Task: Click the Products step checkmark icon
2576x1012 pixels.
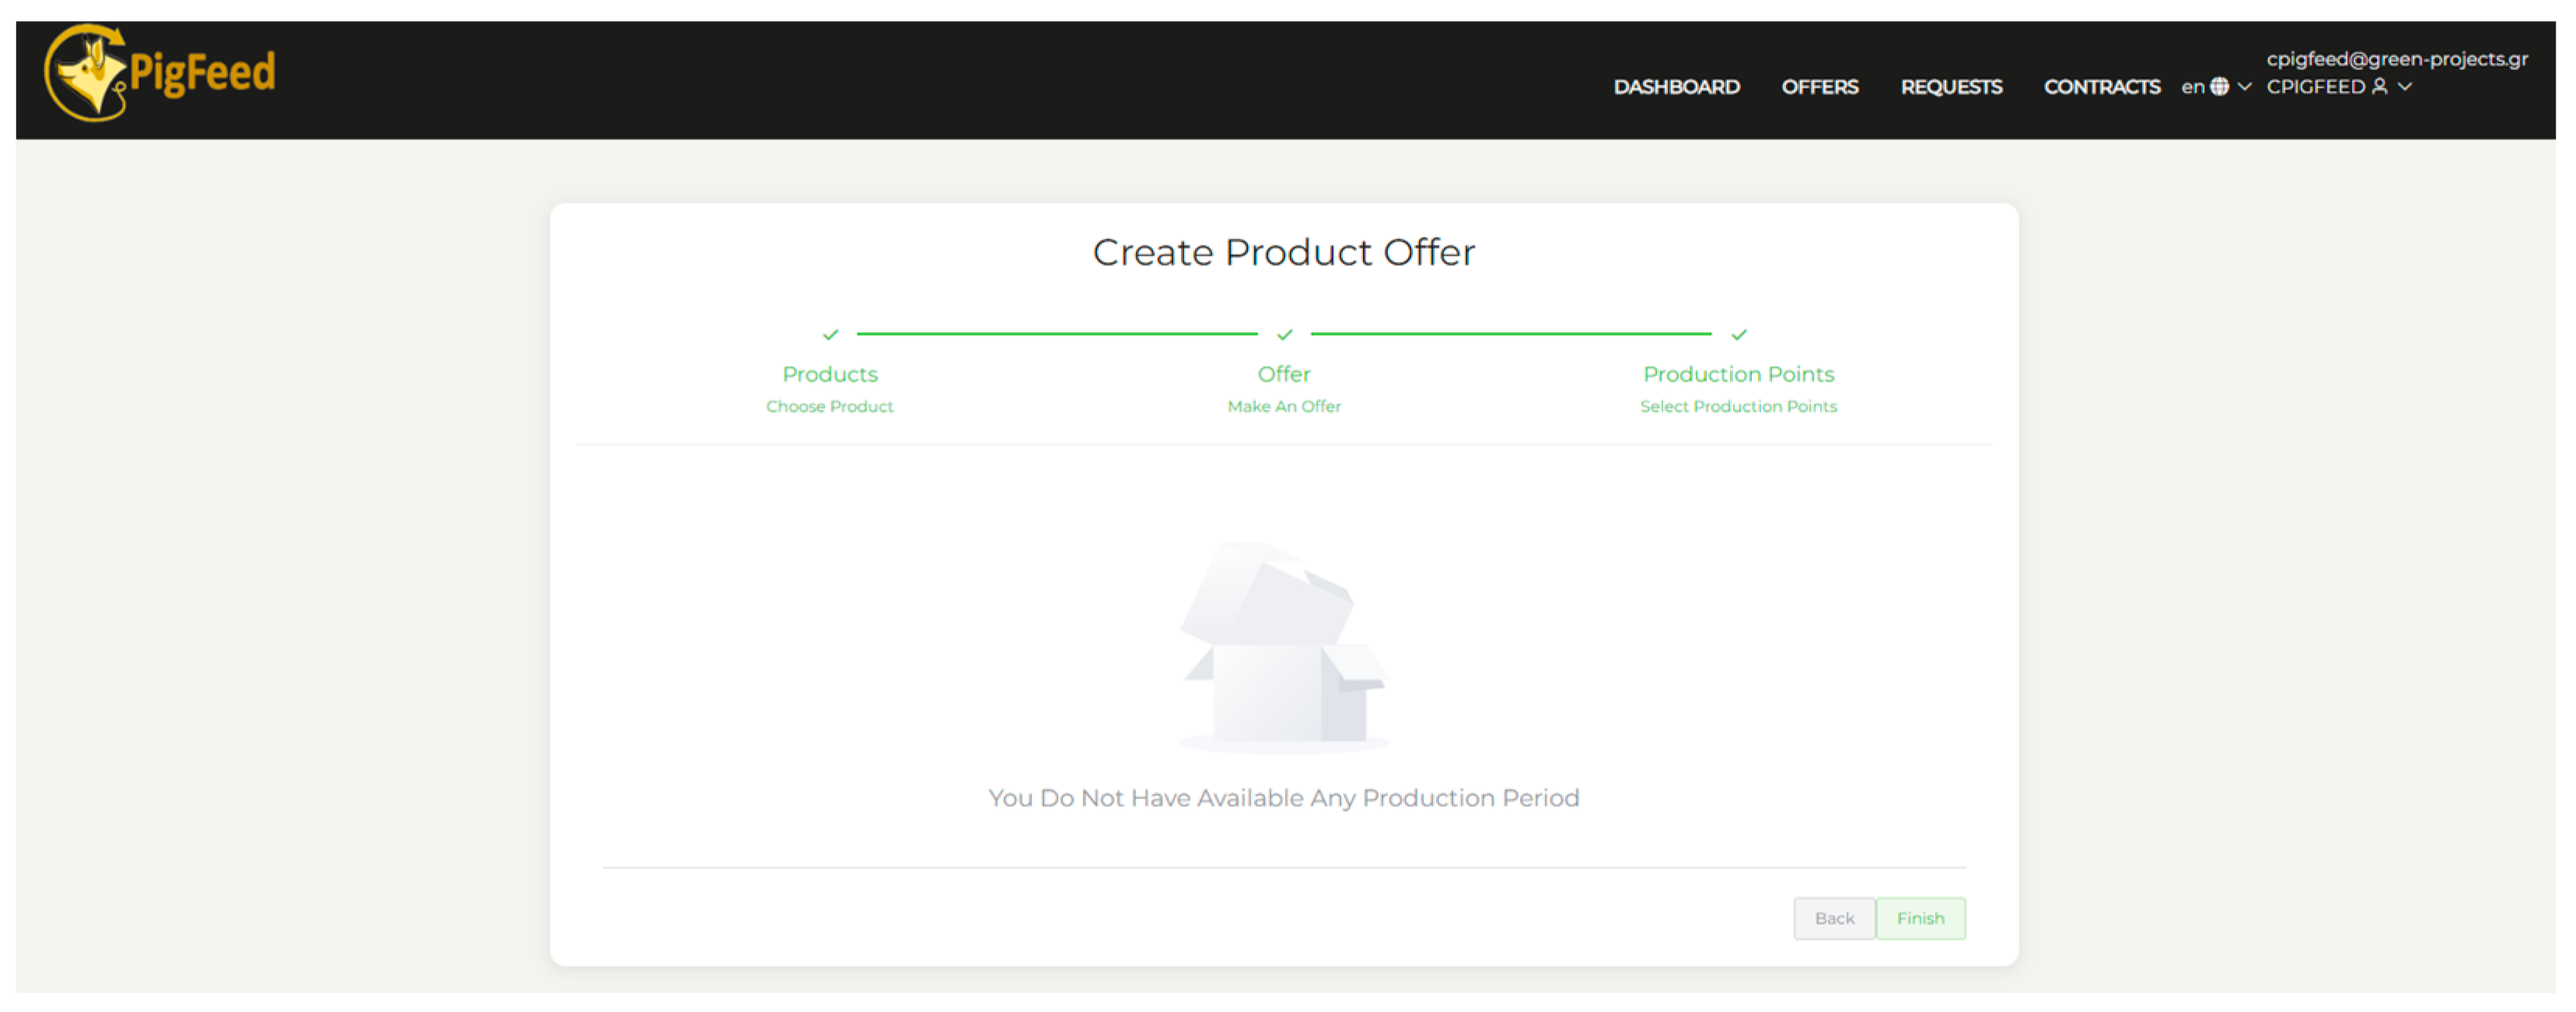Action: (830, 335)
